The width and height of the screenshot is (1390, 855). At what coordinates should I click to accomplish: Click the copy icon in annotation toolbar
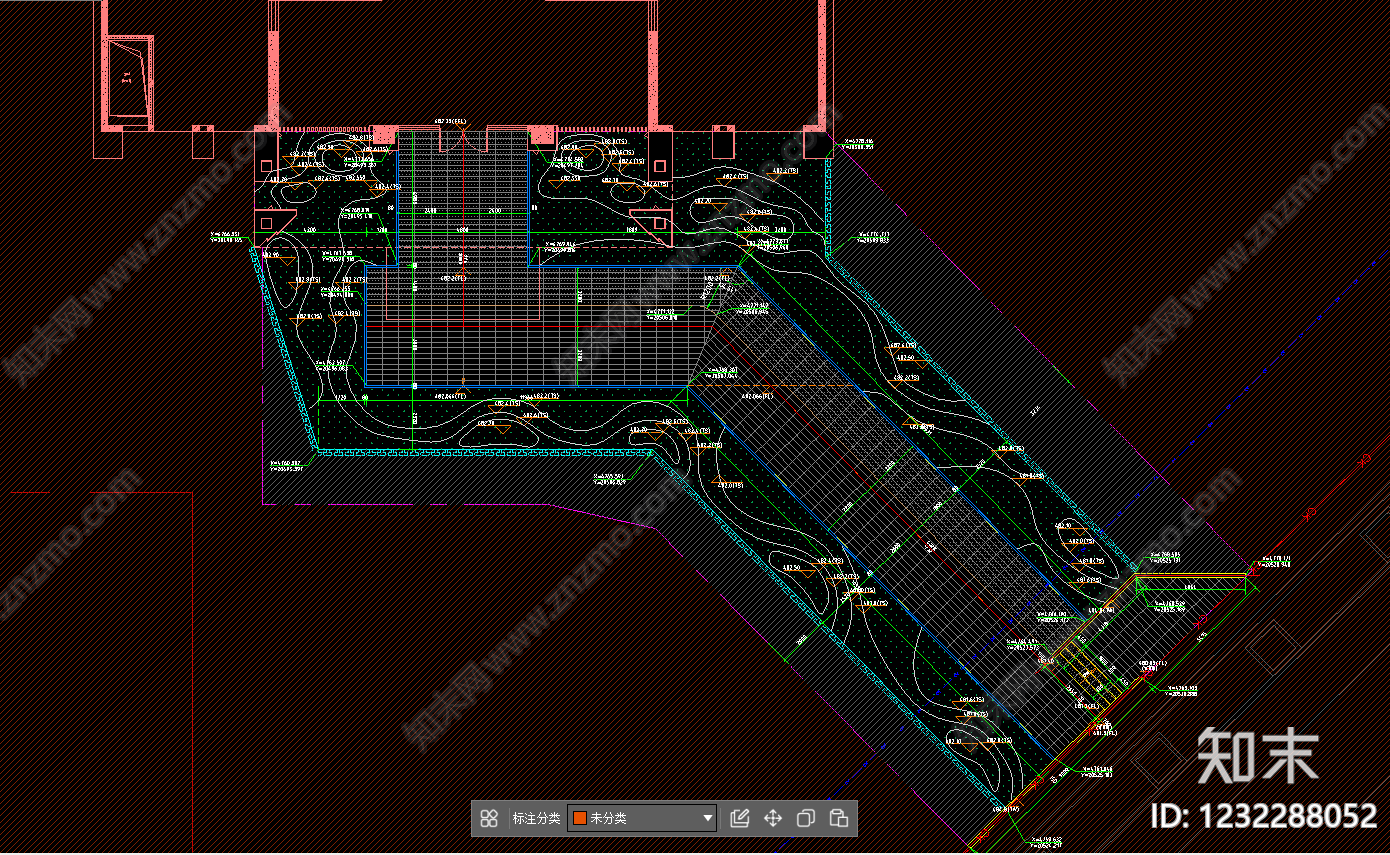[806, 818]
